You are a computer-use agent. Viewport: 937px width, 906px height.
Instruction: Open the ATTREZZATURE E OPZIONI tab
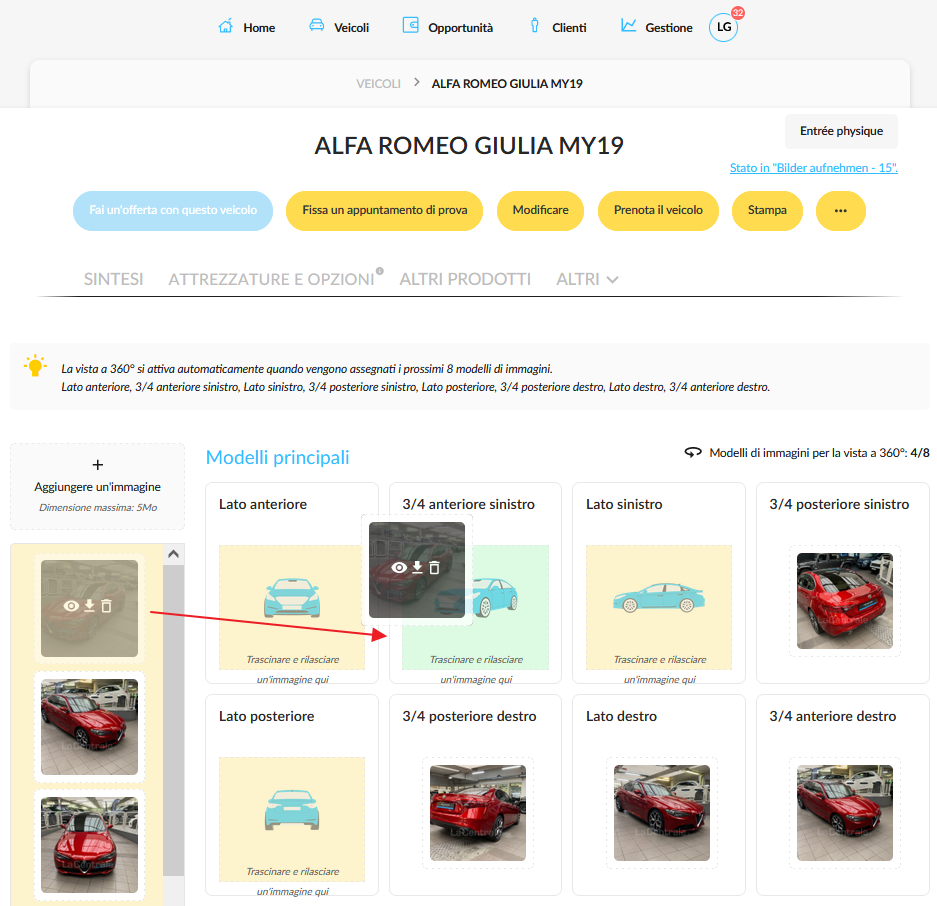click(271, 279)
